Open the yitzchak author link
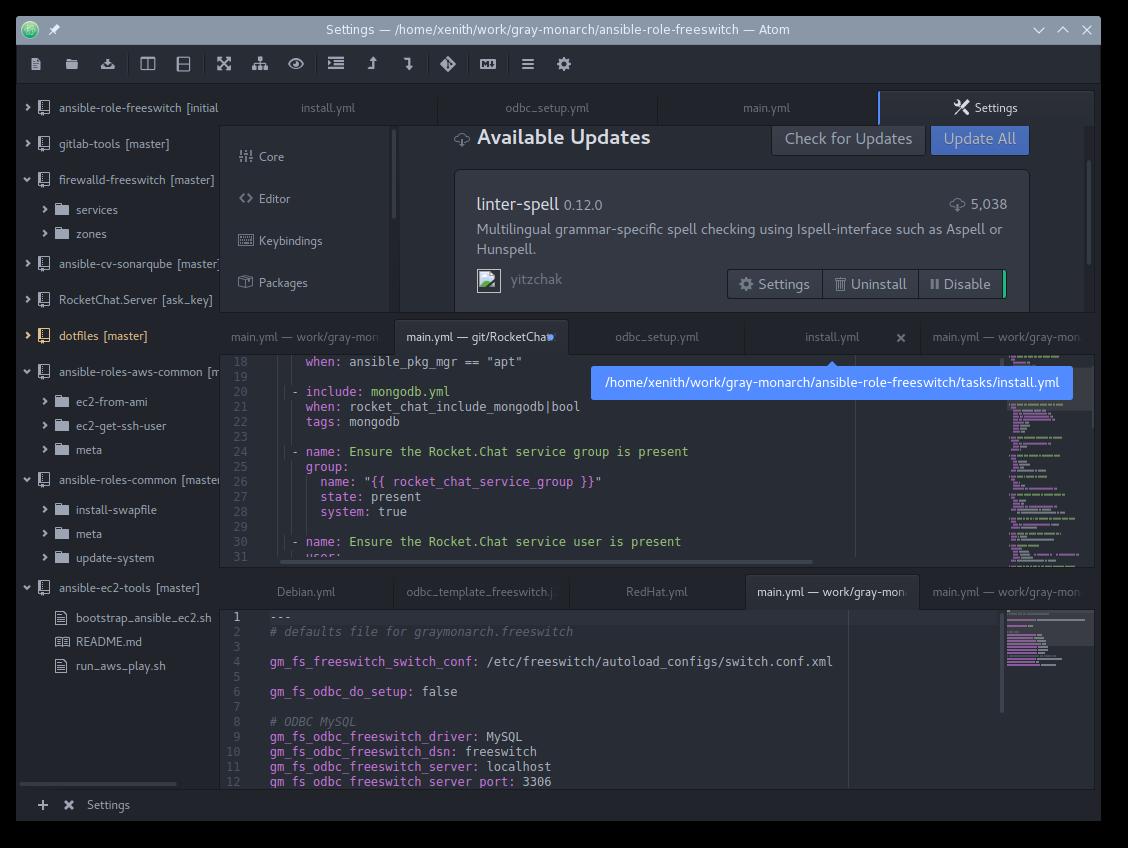Image resolution: width=1128 pixels, height=848 pixels. click(536, 279)
